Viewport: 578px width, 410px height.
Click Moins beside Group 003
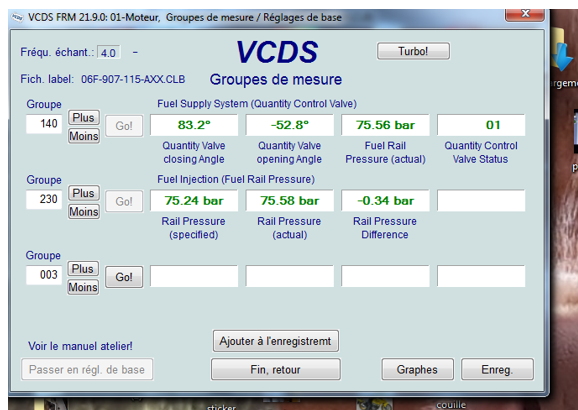(83, 287)
